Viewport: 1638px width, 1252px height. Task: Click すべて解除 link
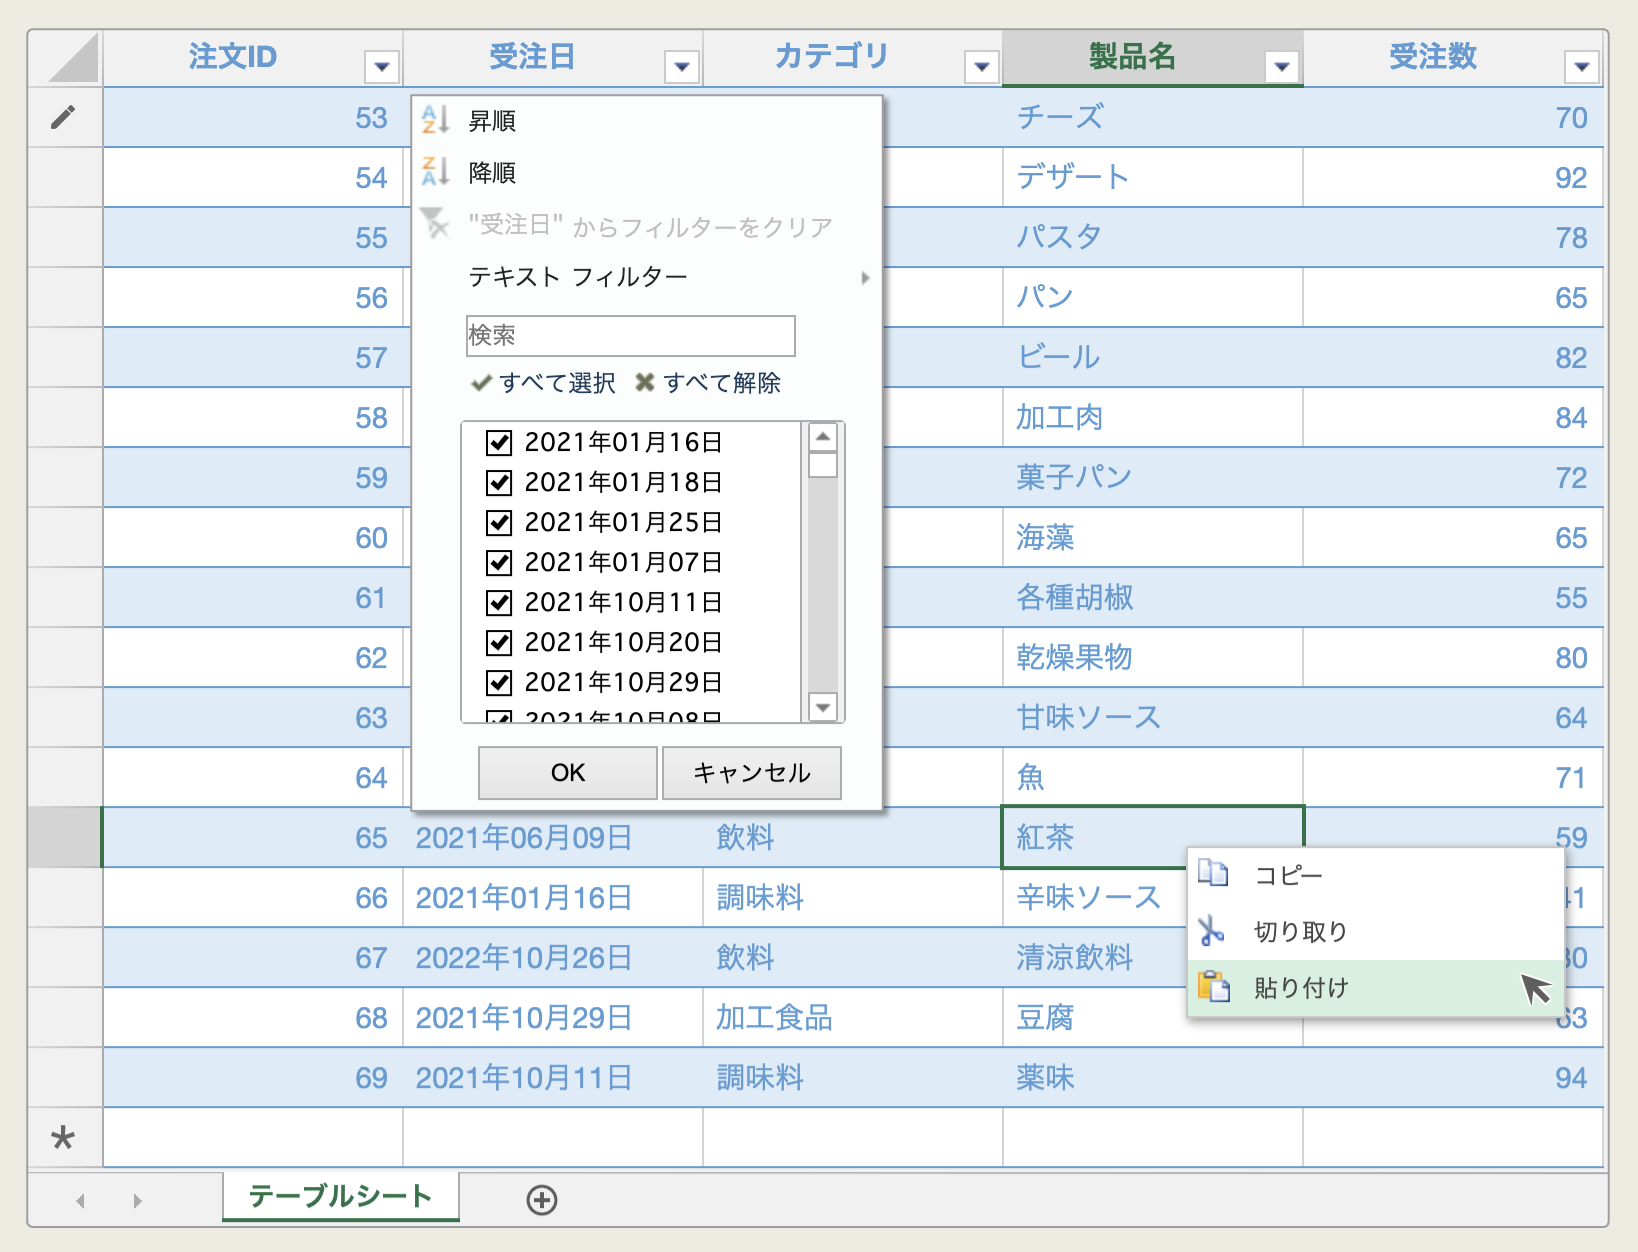point(721,383)
